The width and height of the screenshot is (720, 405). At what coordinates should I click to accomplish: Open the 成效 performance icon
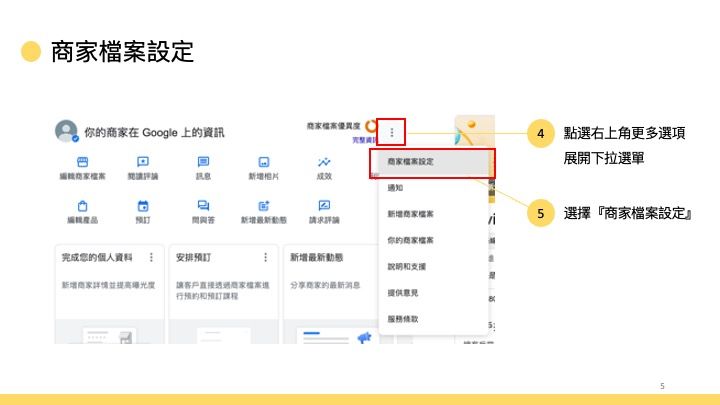click(x=324, y=162)
